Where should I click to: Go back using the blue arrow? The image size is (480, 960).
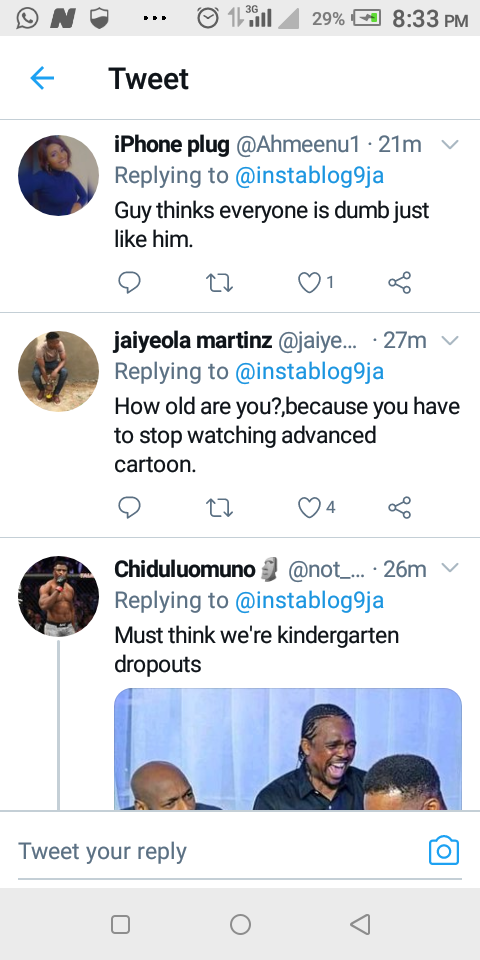(42, 78)
